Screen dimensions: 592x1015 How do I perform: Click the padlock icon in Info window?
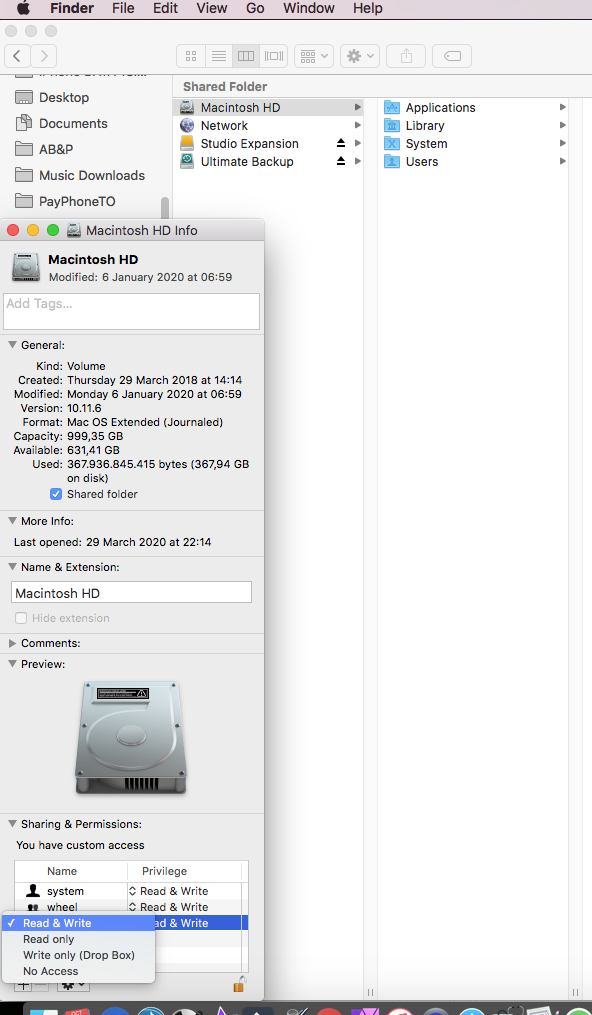click(239, 984)
